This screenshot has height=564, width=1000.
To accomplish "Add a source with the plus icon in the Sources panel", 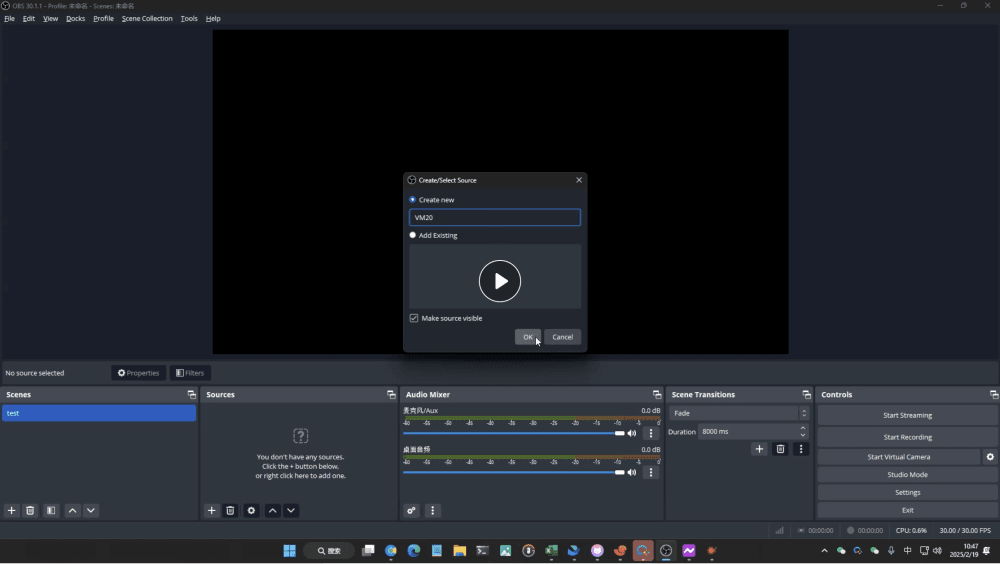I will [x=212, y=510].
